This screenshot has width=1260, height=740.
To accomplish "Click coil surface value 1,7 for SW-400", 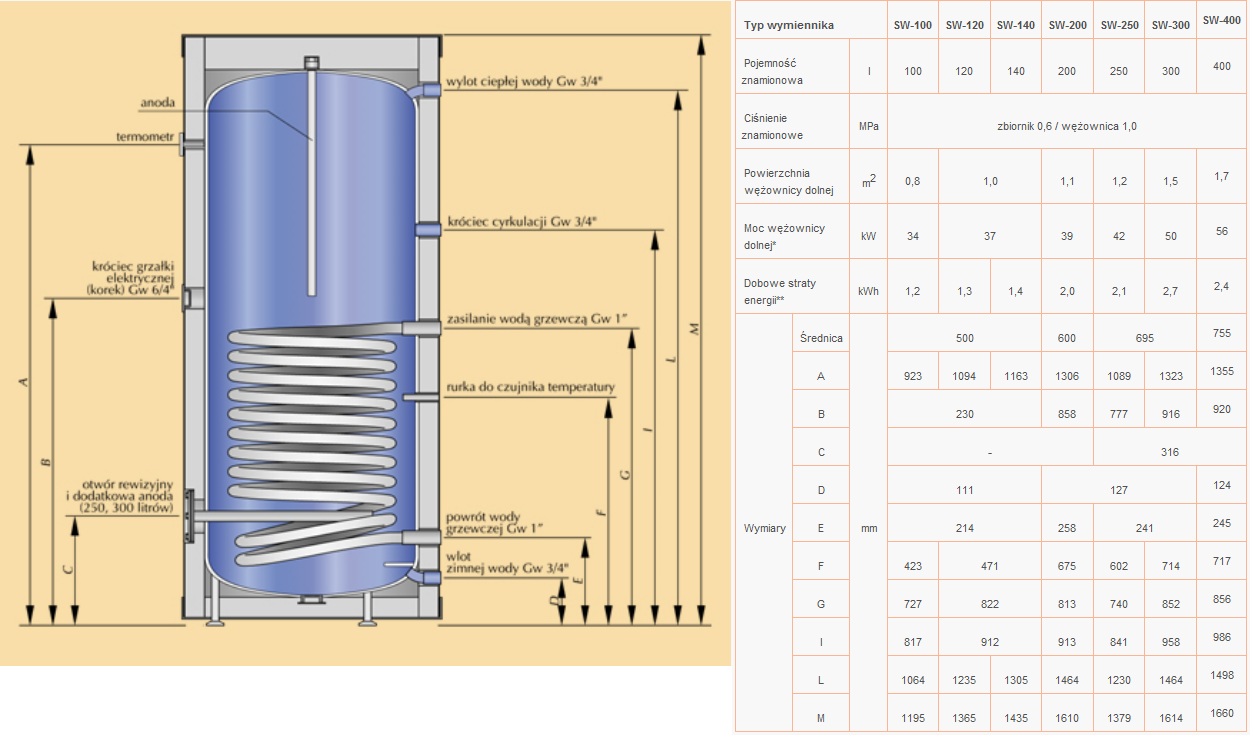I will pos(1222,176).
